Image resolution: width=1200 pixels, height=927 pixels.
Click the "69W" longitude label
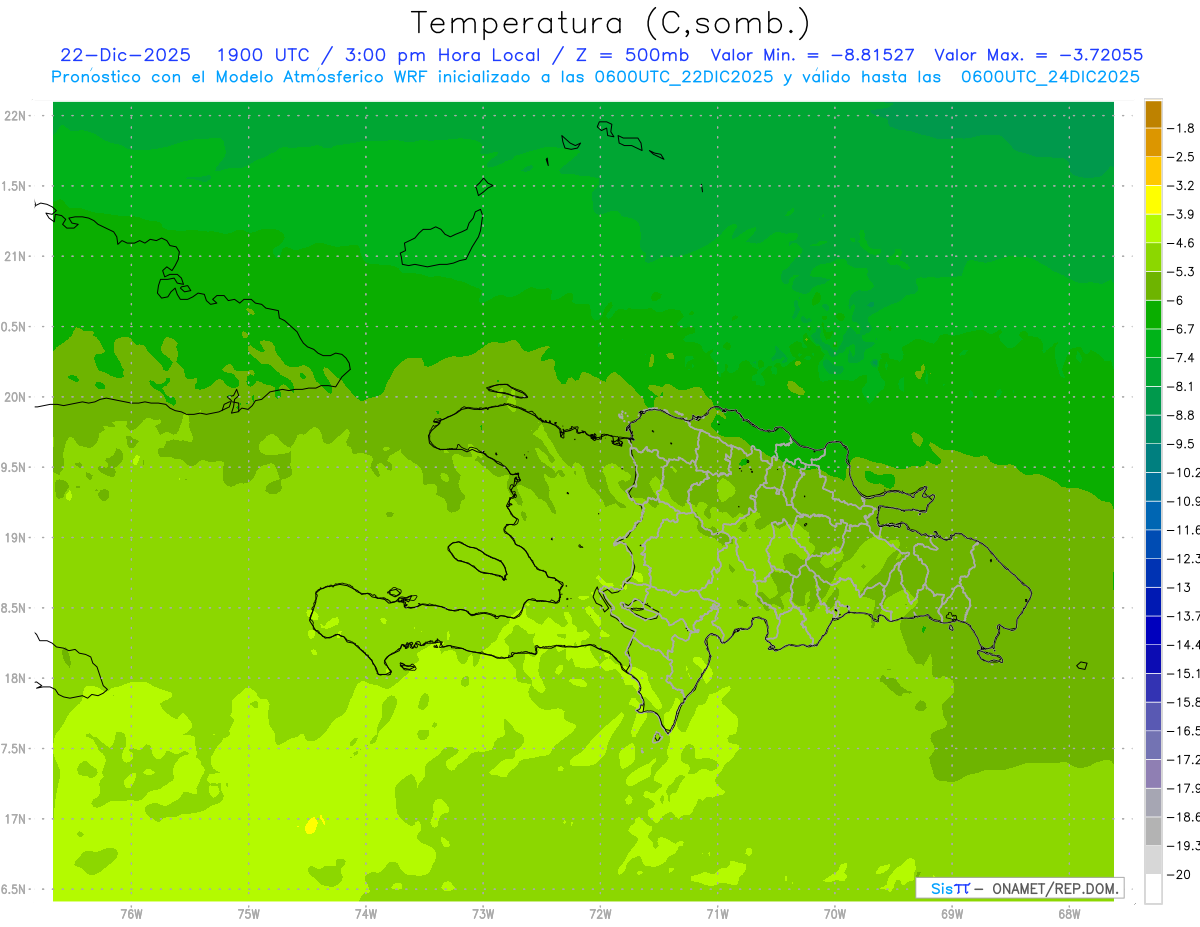[x=952, y=914]
